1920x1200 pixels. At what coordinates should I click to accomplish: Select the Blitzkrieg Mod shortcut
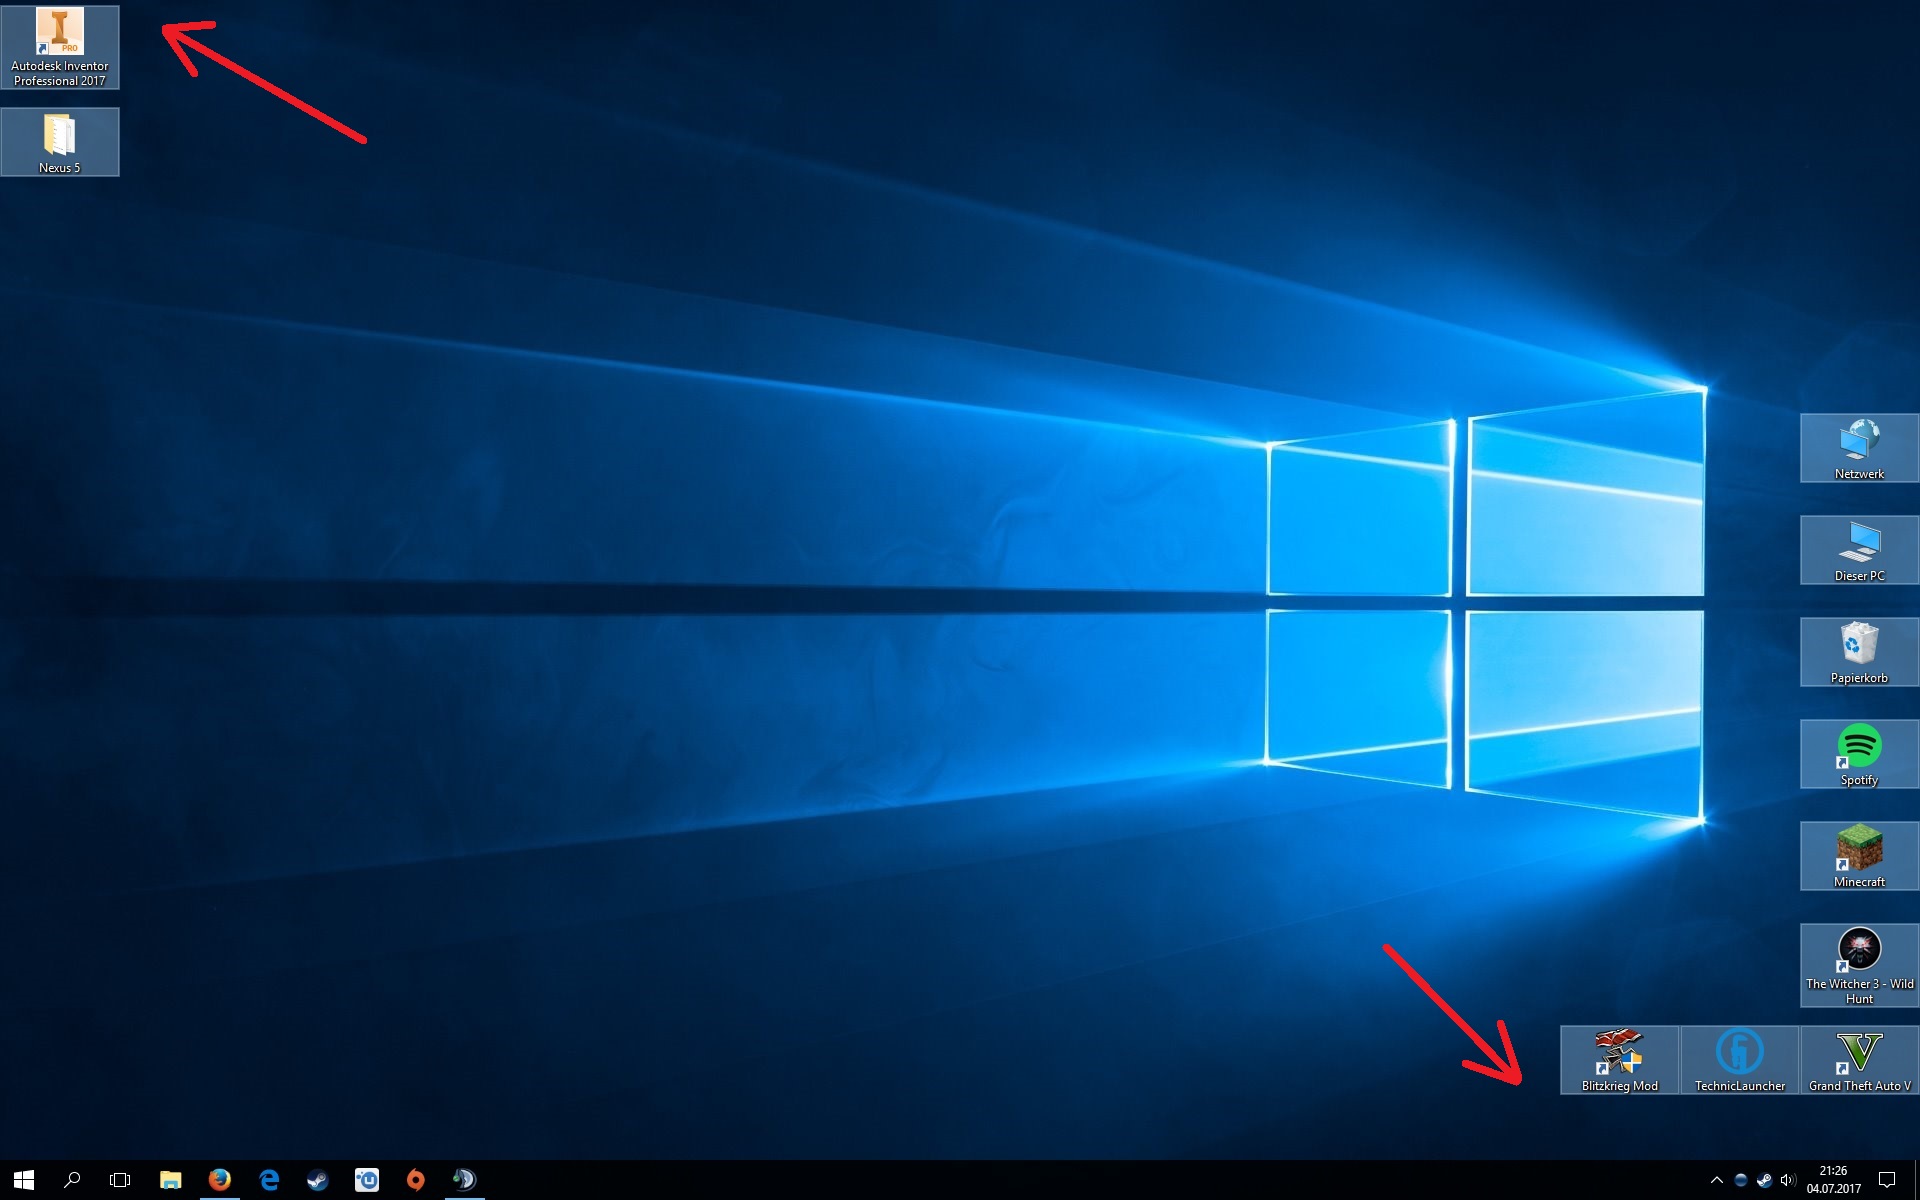pyautogui.click(x=1619, y=1059)
